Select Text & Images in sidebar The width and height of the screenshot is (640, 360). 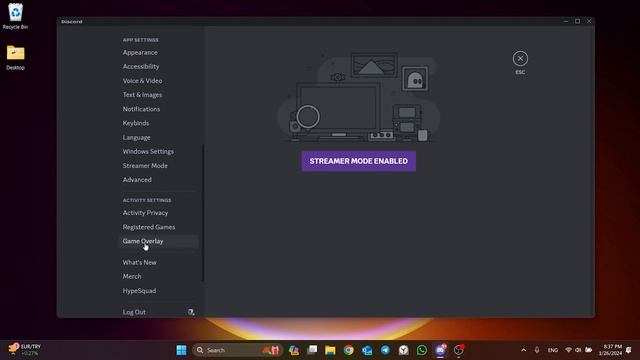click(142, 95)
